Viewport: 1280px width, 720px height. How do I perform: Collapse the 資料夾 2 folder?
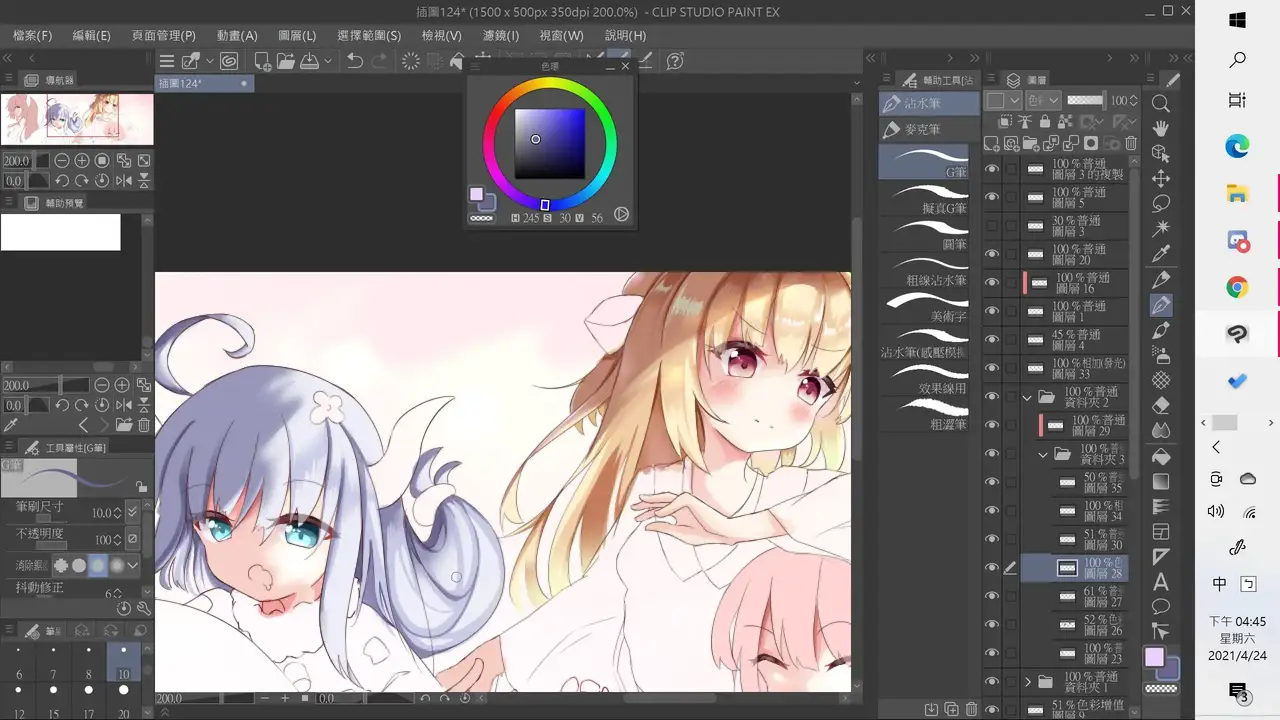pyautogui.click(x=1027, y=397)
